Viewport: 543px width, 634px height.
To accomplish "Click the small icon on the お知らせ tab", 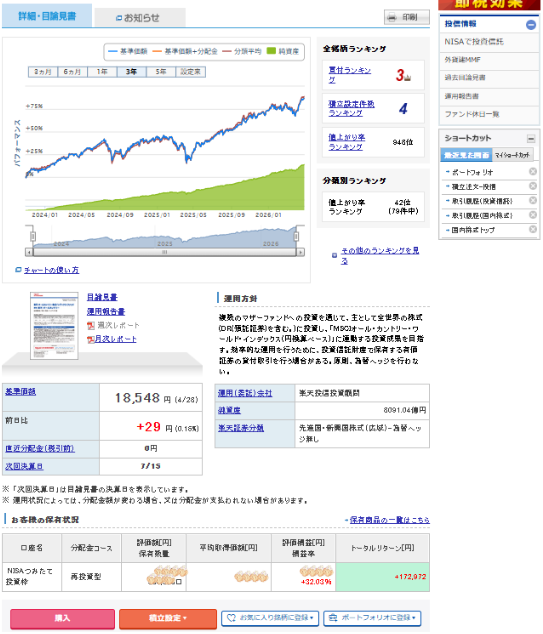I will [119, 18].
